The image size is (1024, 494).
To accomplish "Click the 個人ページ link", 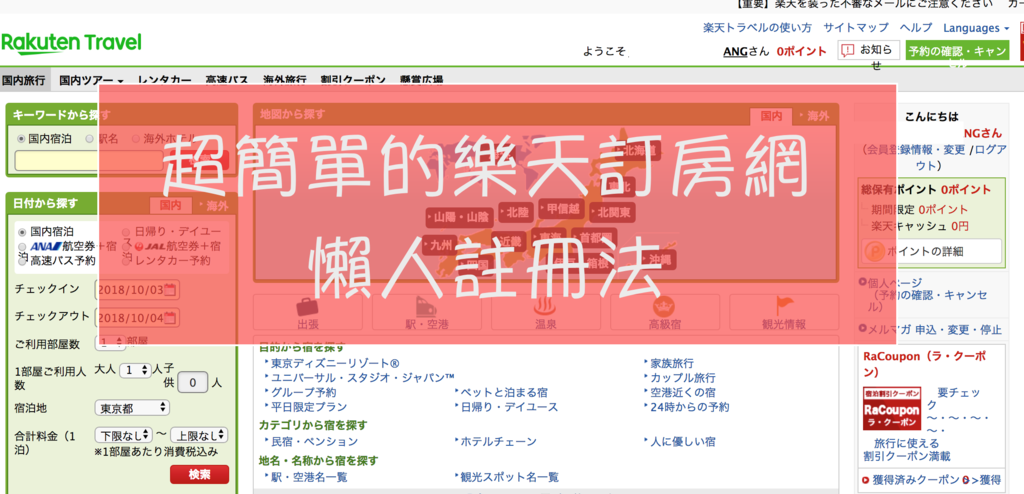I will point(895,282).
